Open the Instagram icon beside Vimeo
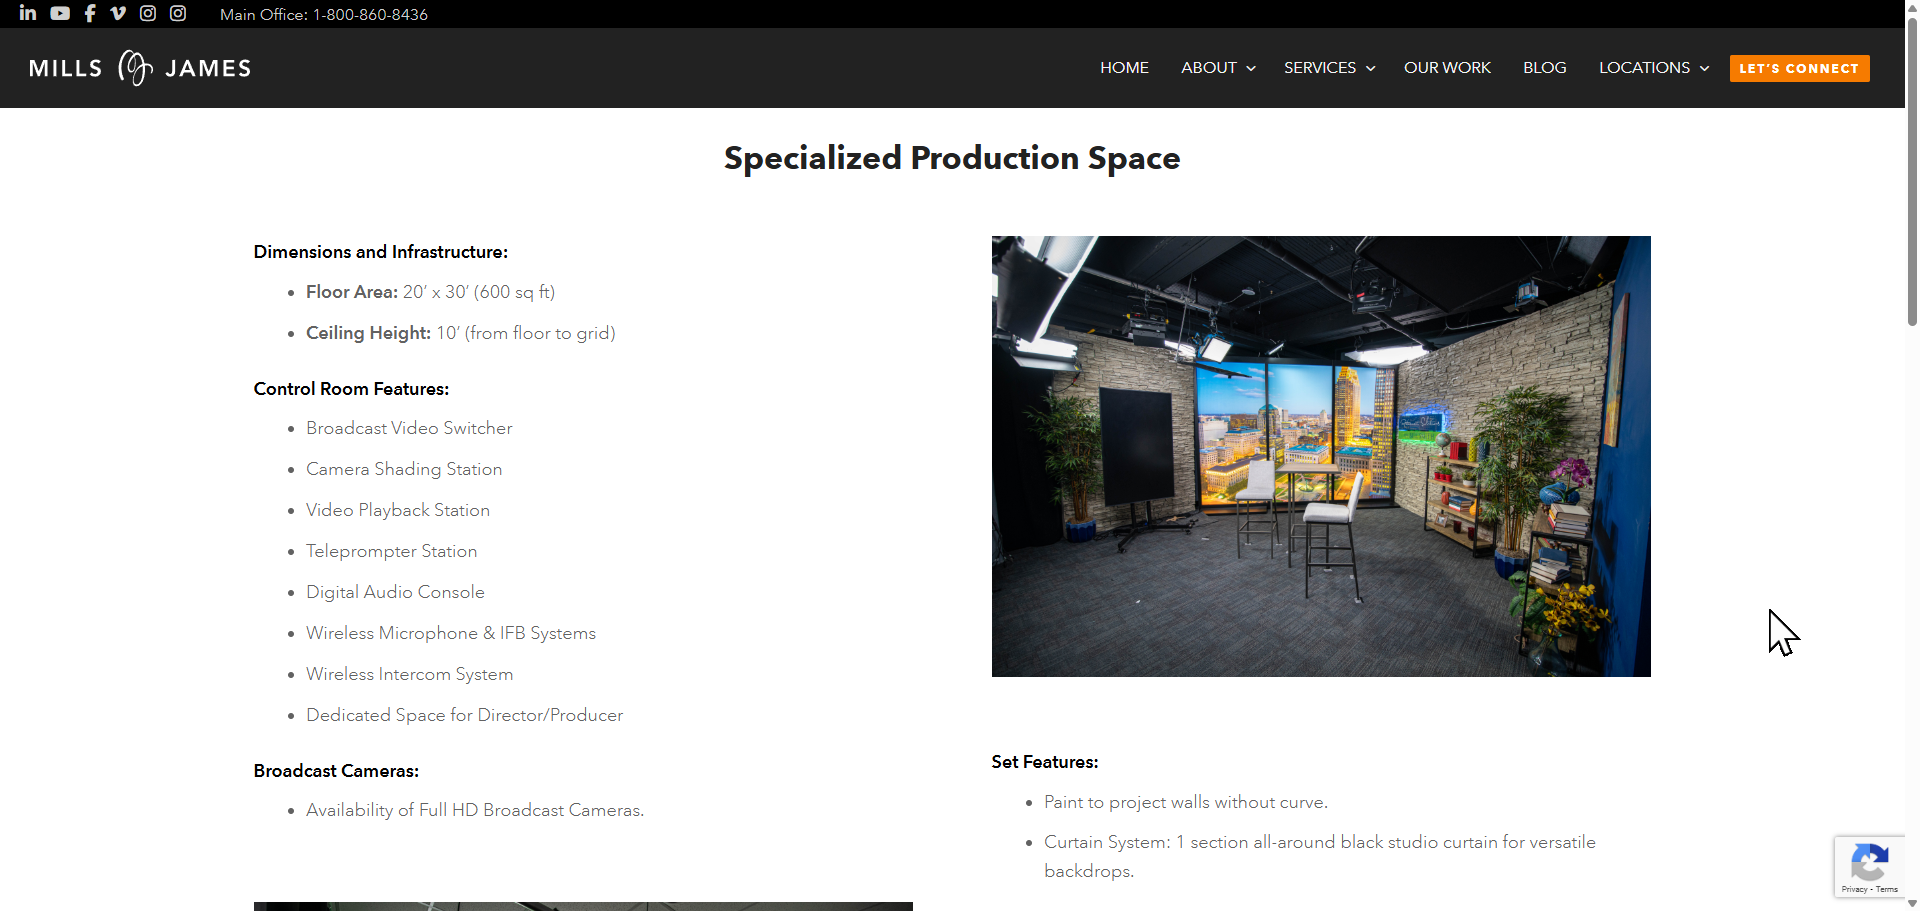Image resolution: width=1920 pixels, height=911 pixels. [x=148, y=13]
